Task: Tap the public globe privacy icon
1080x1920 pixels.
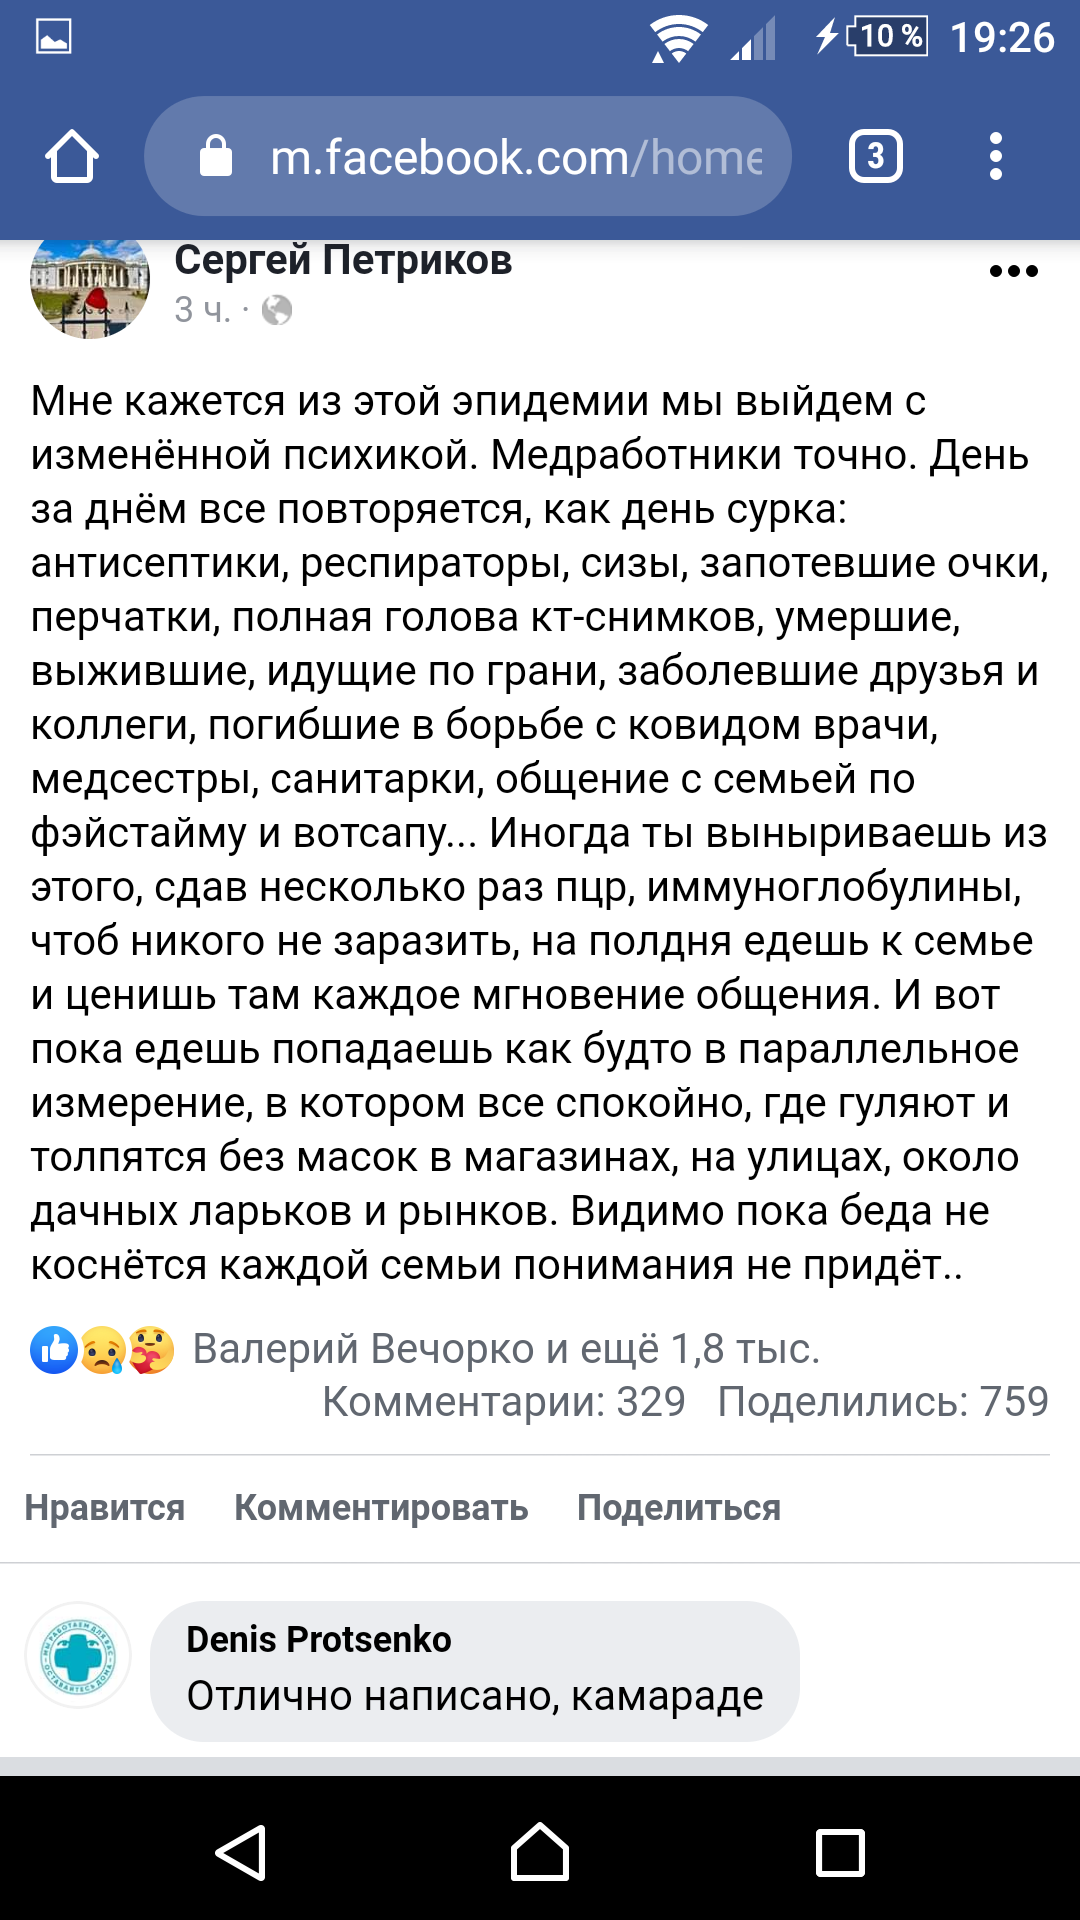Action: coord(277,311)
